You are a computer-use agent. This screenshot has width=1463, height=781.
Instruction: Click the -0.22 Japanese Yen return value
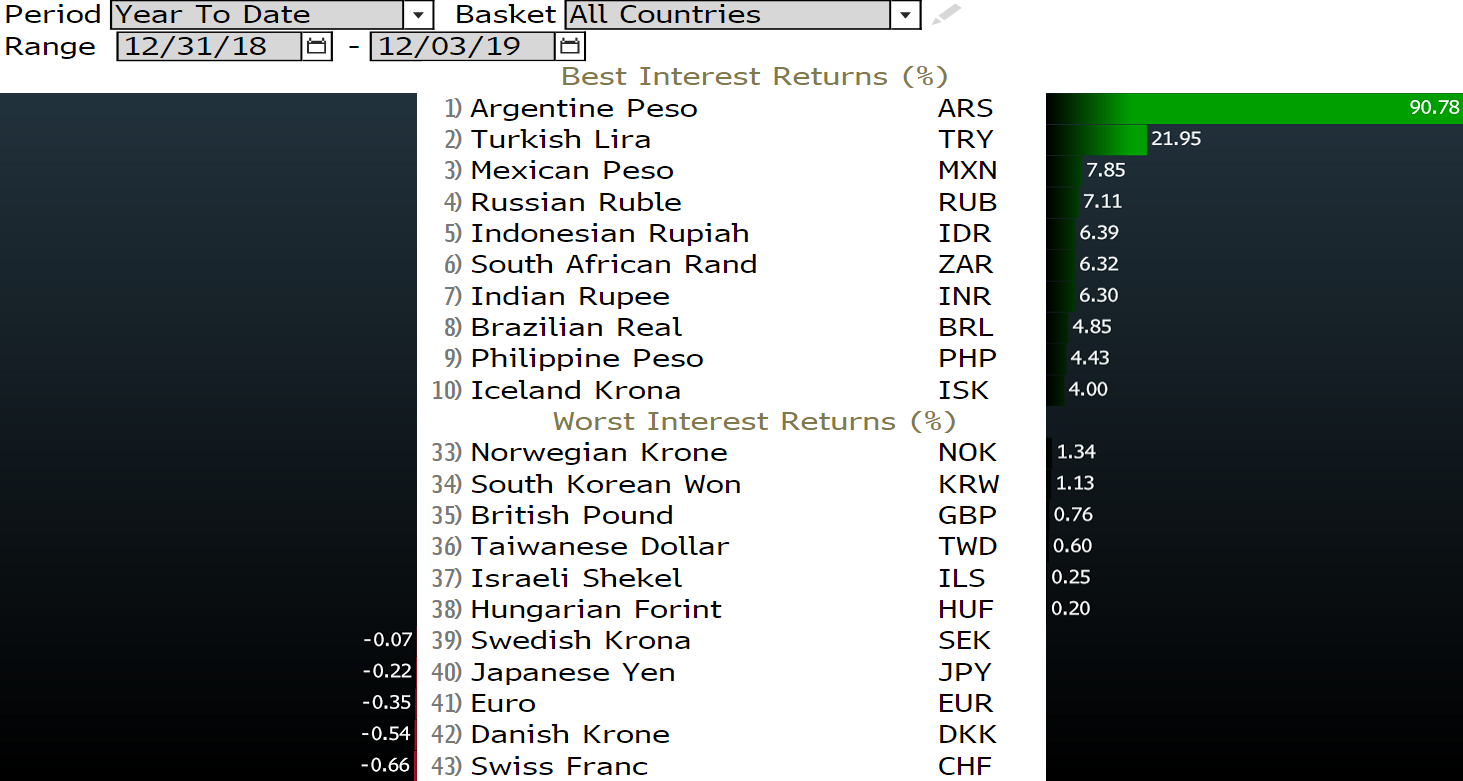[388, 671]
